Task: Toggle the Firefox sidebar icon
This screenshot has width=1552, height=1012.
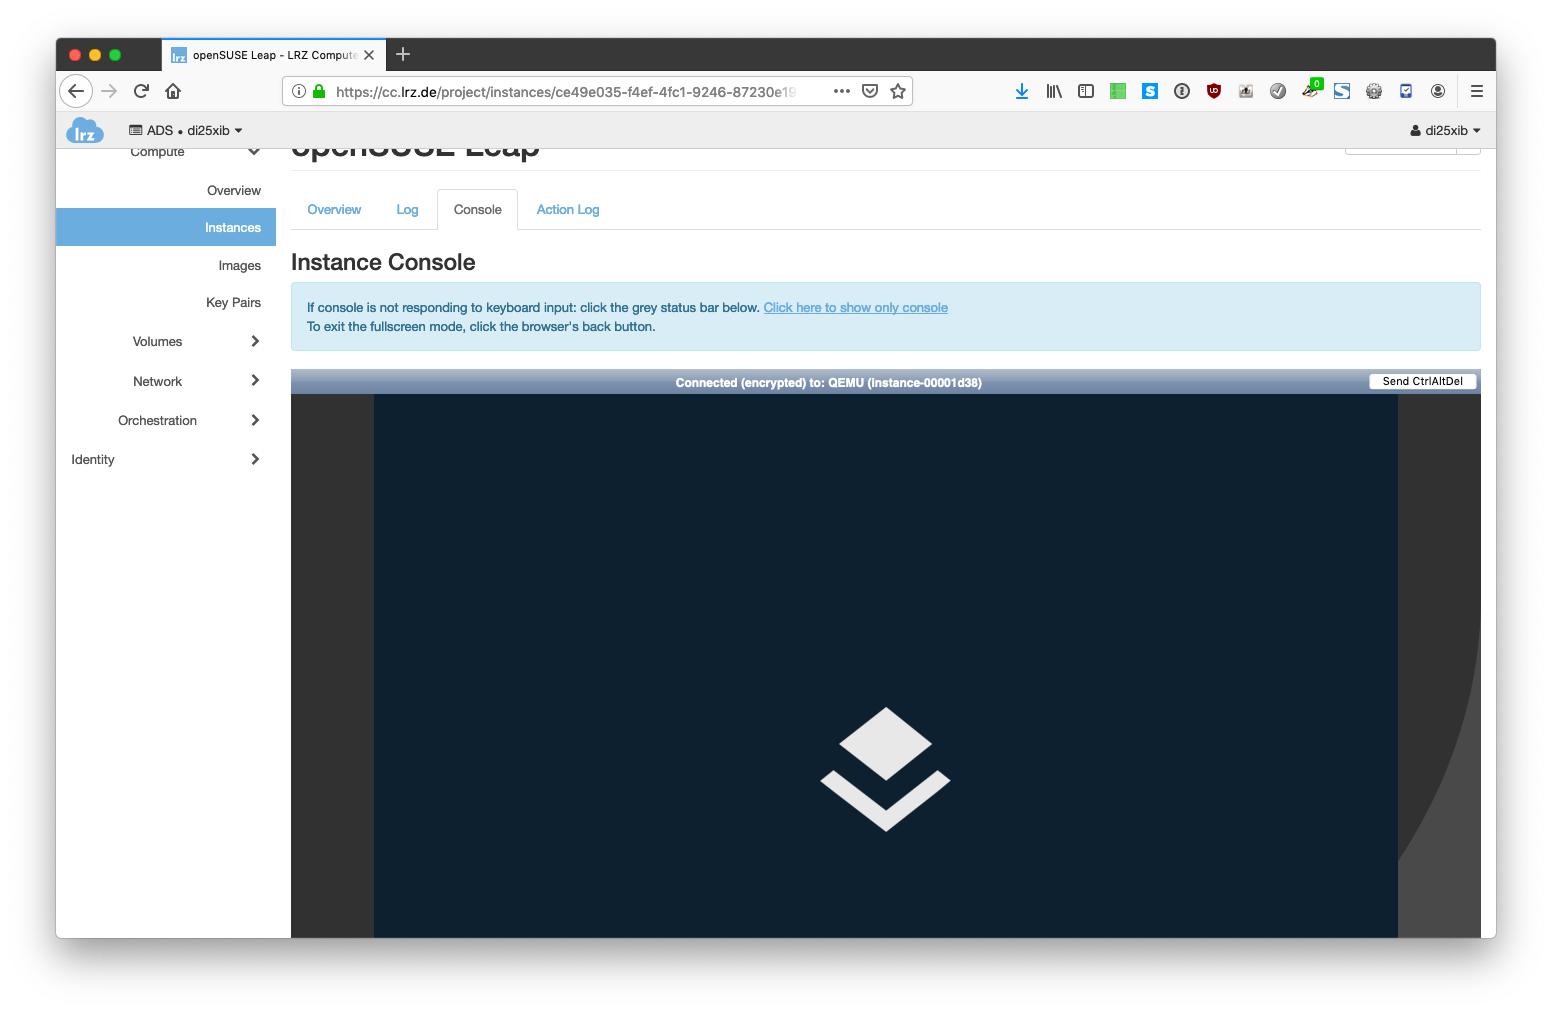Action: click(1086, 91)
